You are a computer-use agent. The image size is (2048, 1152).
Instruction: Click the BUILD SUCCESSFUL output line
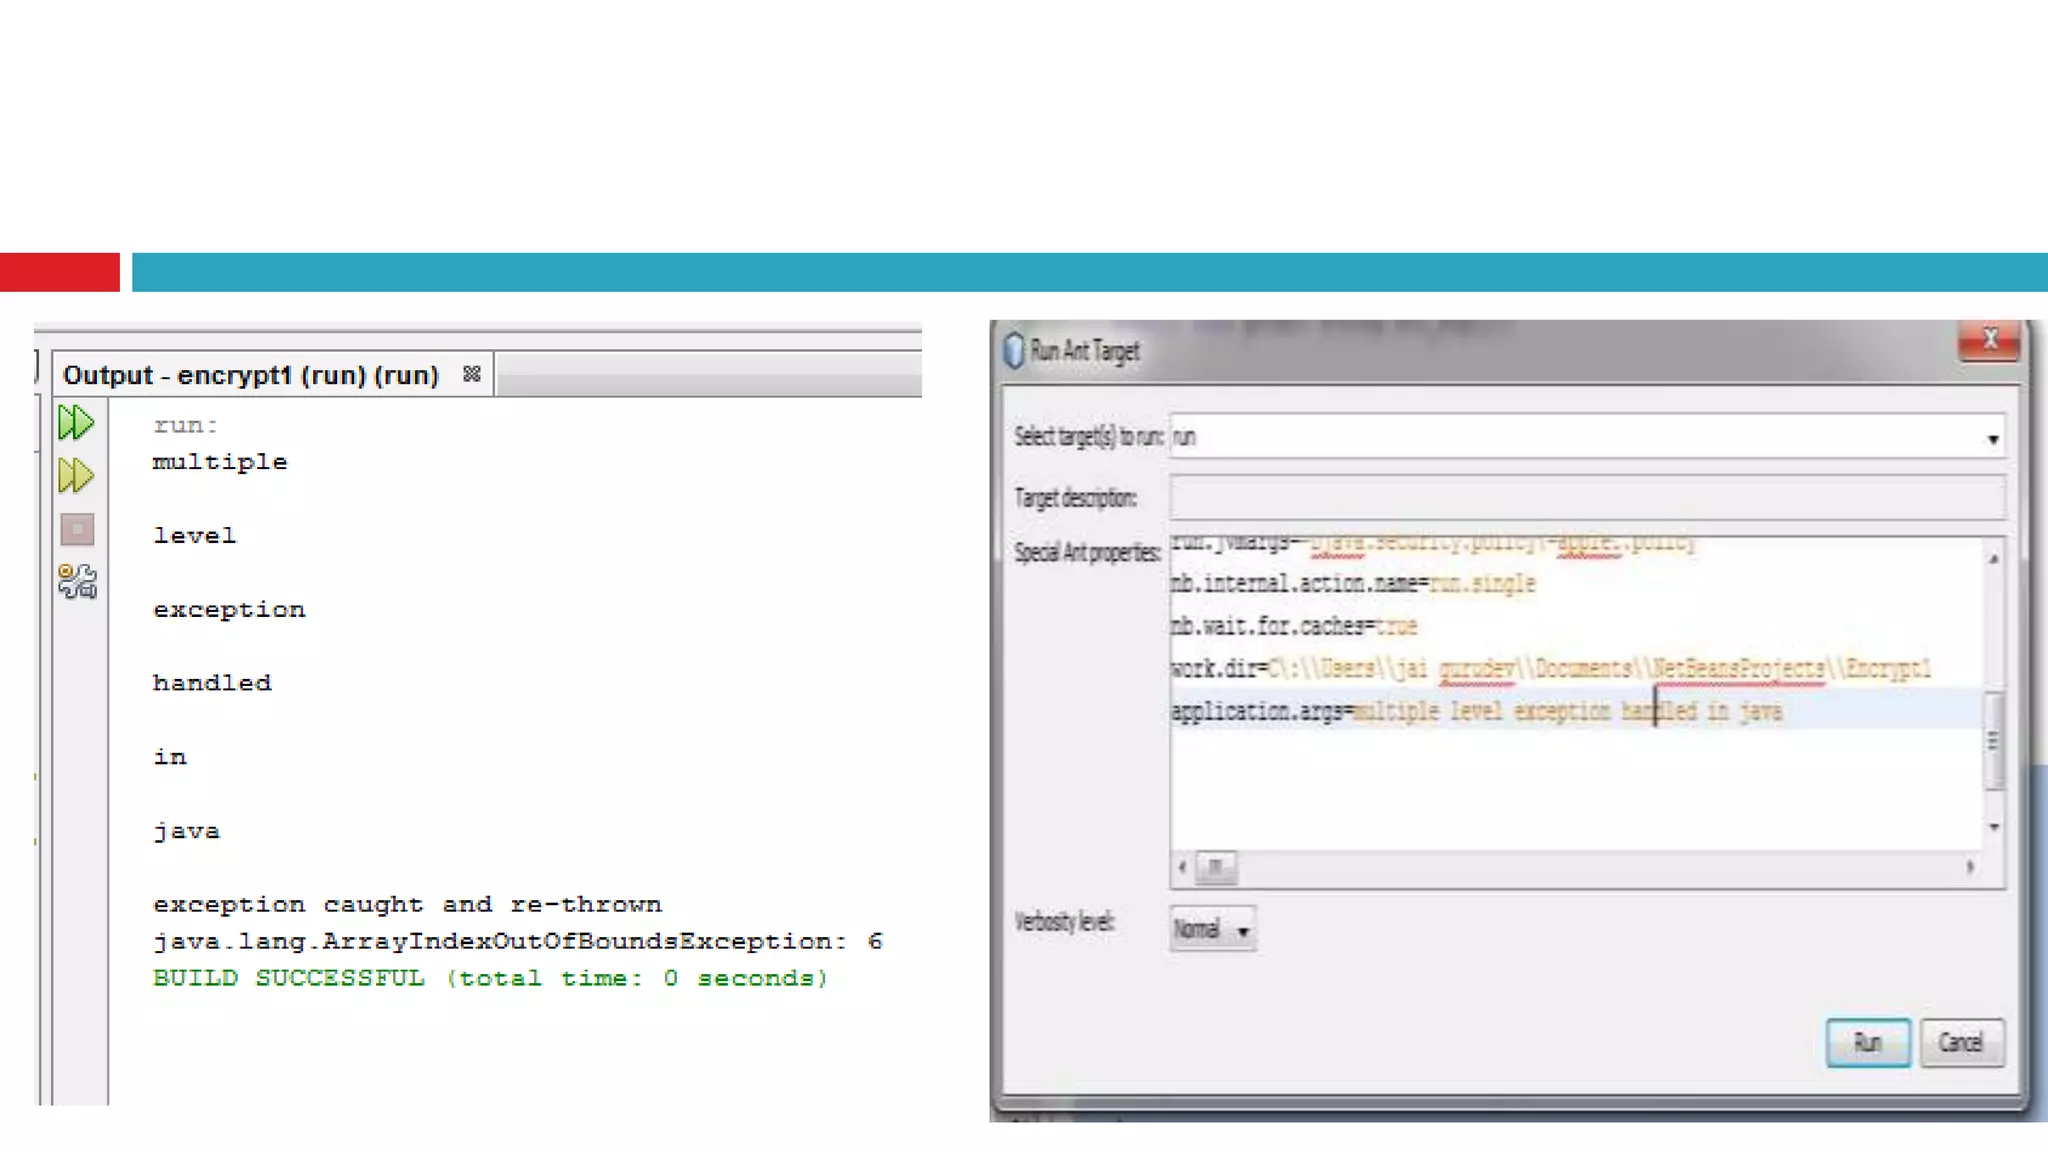[x=490, y=978]
